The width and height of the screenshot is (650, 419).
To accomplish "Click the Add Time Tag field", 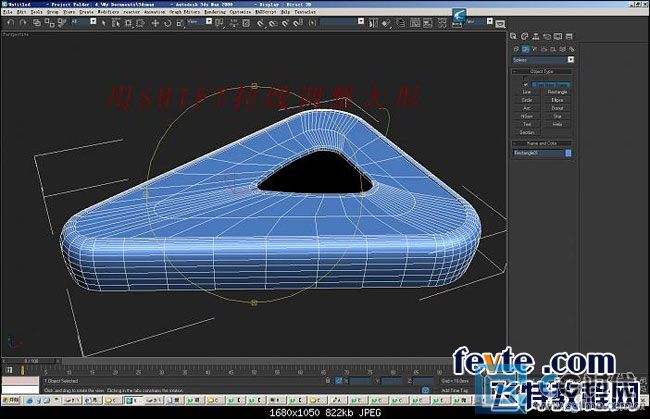I will point(454,390).
